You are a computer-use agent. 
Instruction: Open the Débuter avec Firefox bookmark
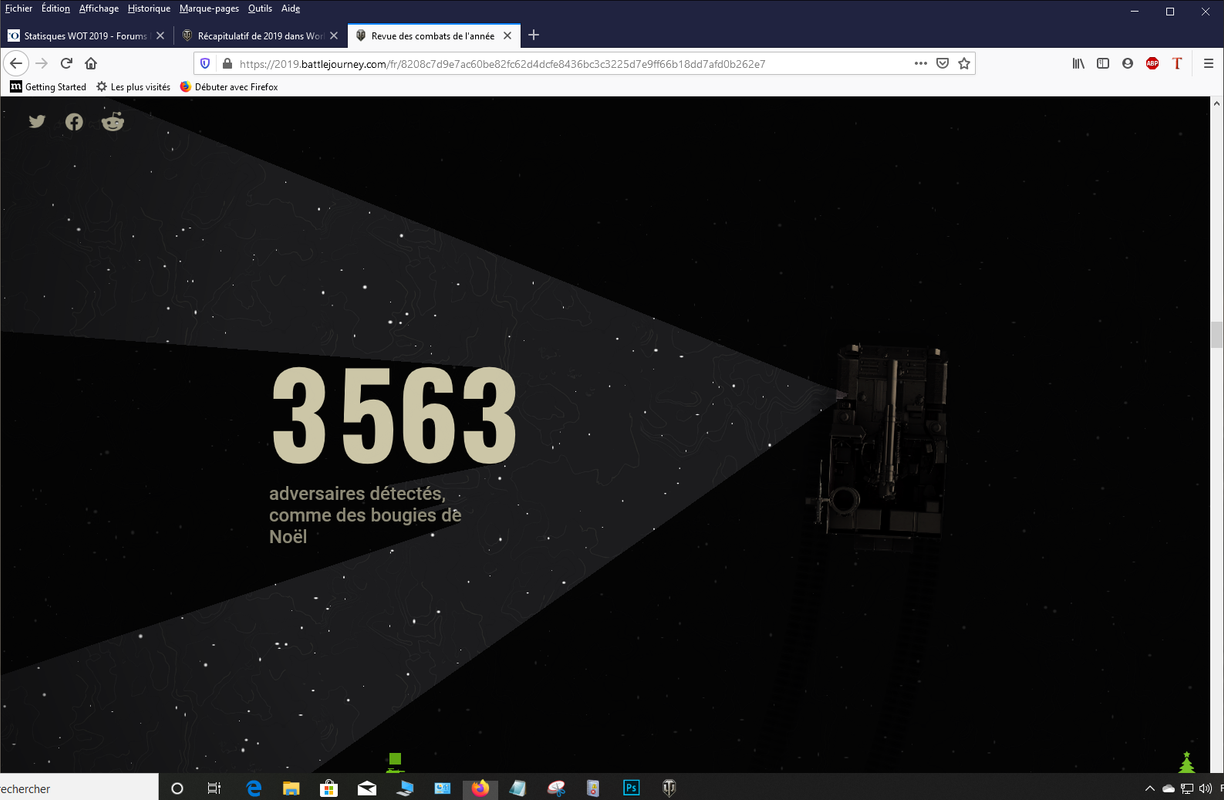click(x=229, y=87)
